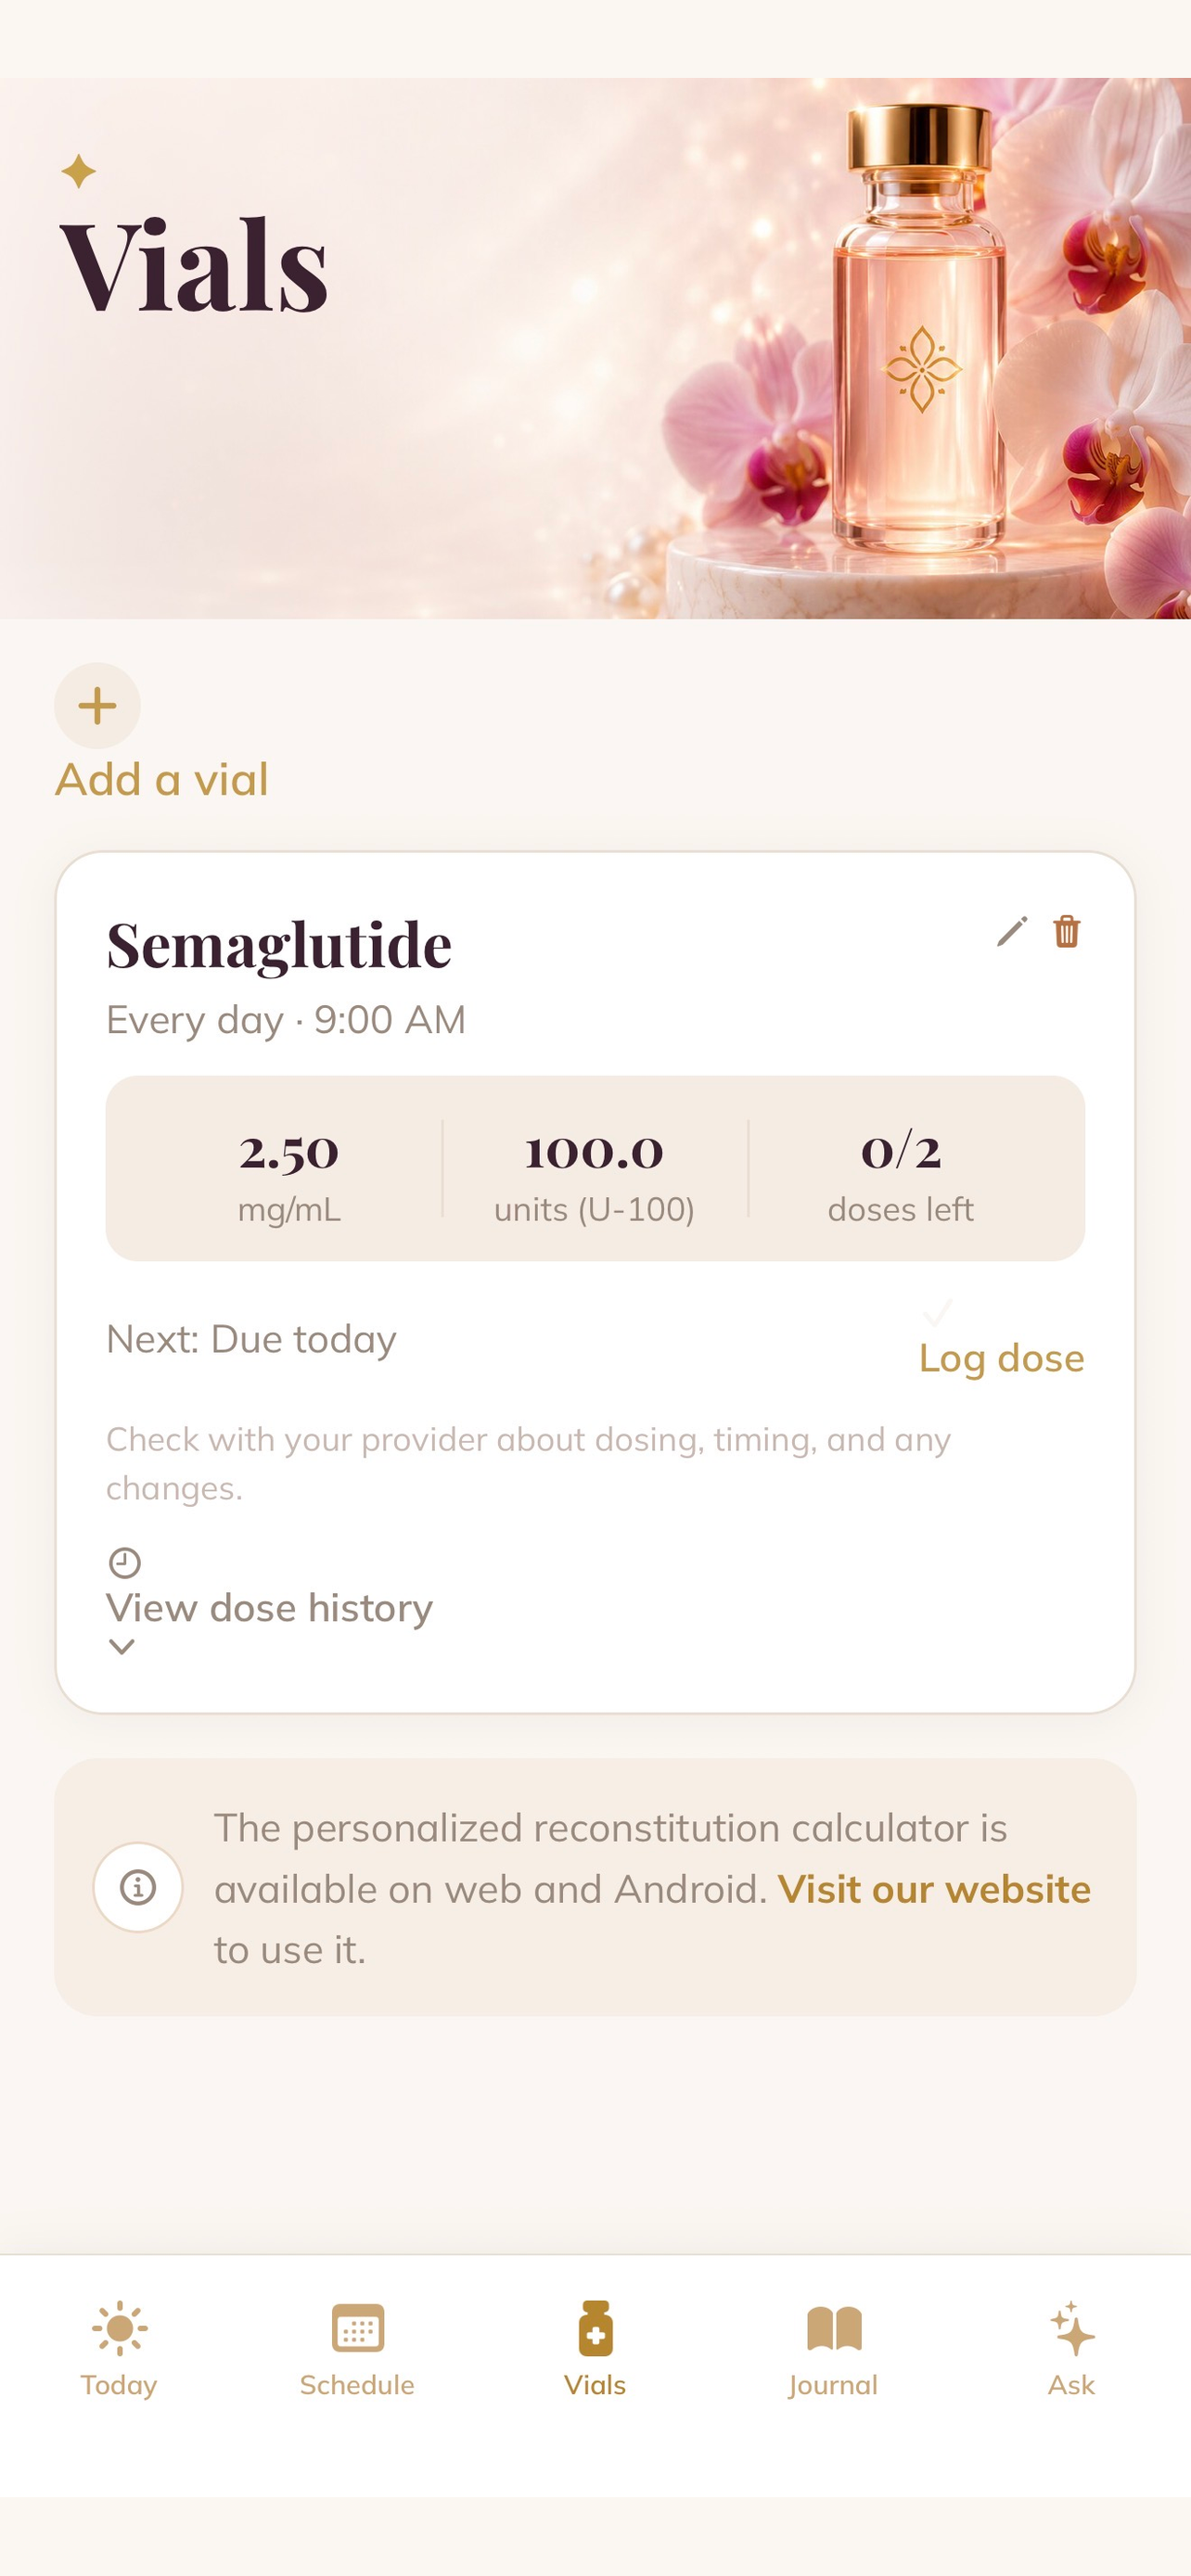Screen dimensions: 1191x2576
Task: Click the Add a vial text
Action: click(x=162, y=779)
